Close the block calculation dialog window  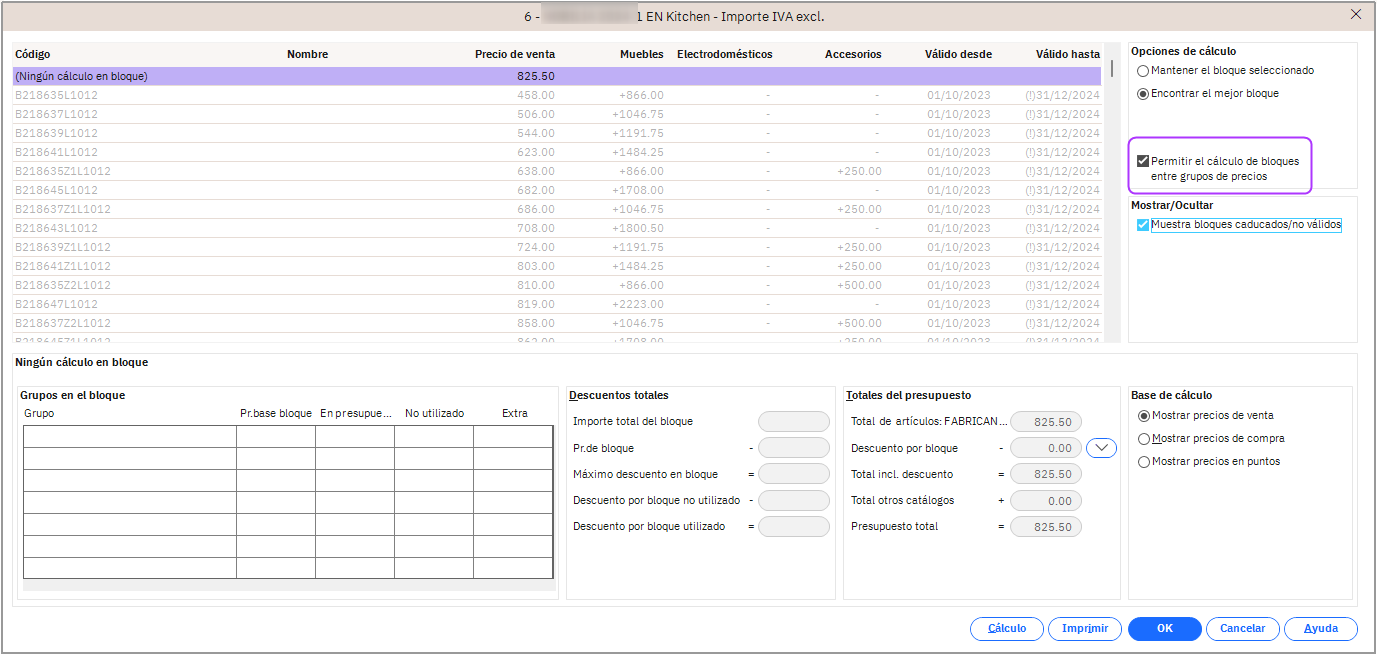coord(1355,14)
